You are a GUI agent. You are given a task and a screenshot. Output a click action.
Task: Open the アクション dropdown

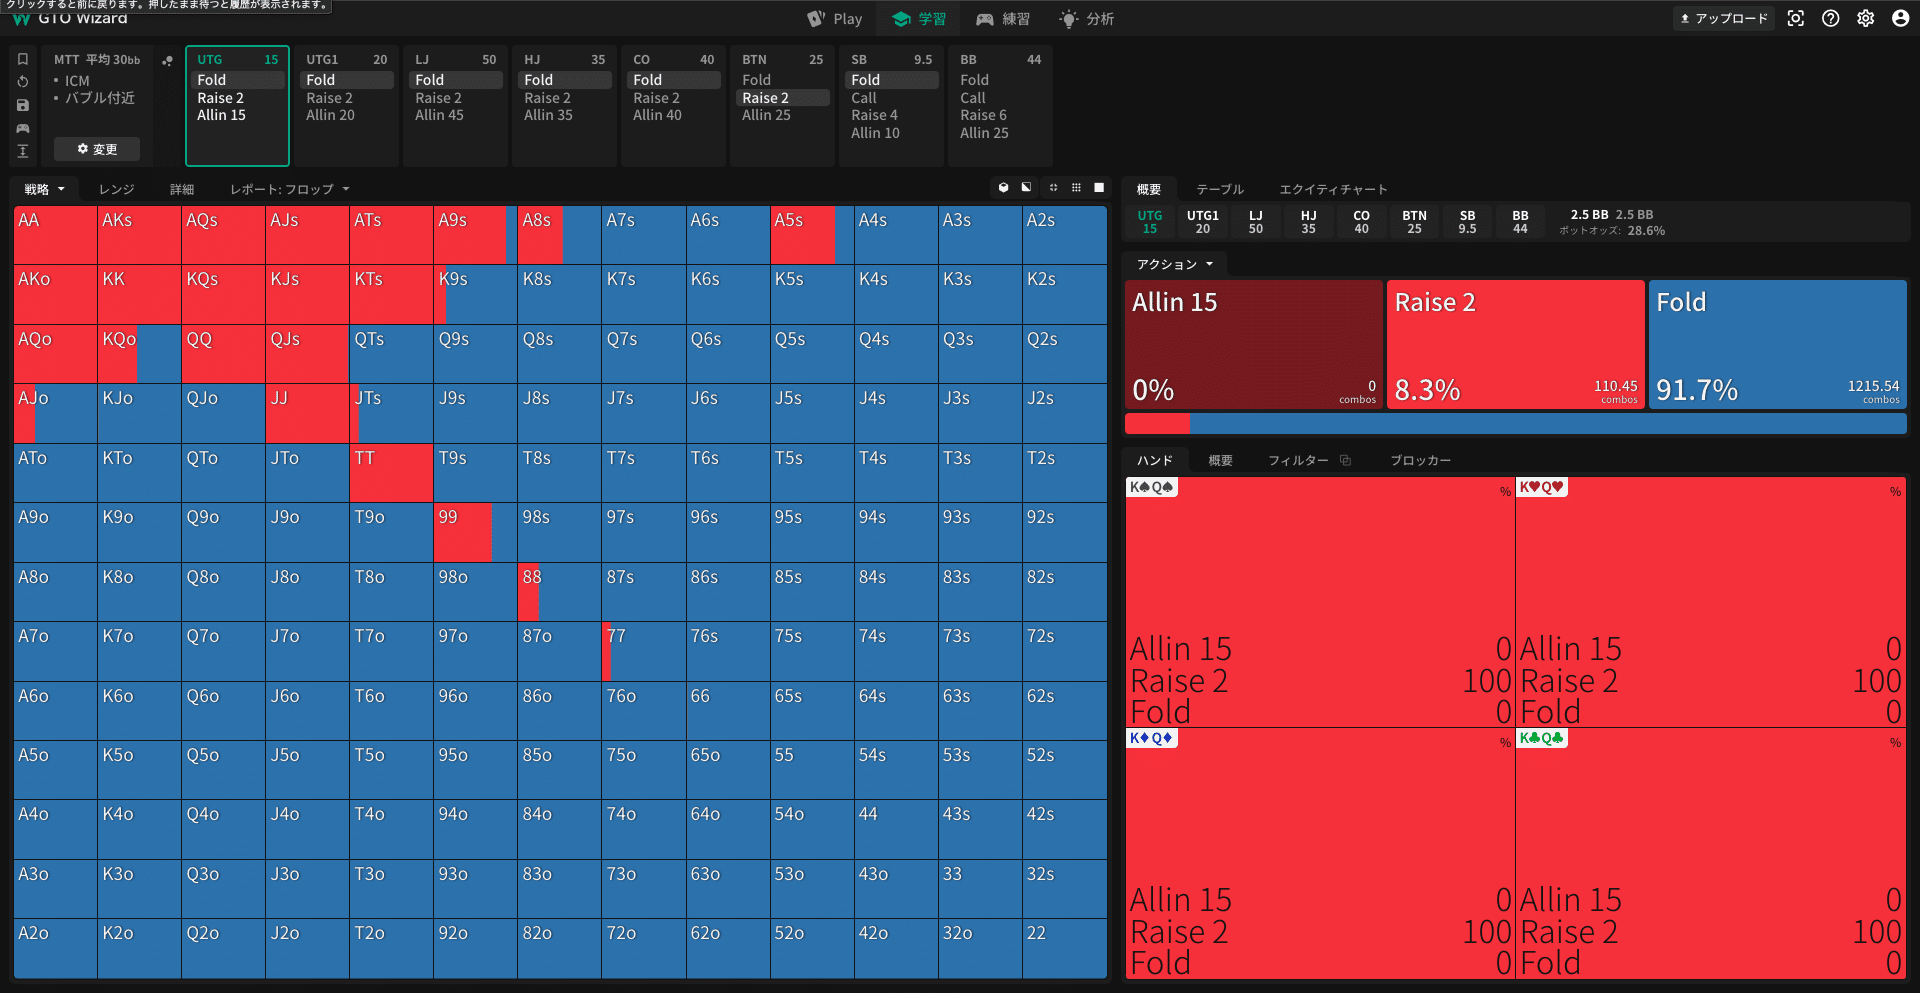(x=1175, y=264)
